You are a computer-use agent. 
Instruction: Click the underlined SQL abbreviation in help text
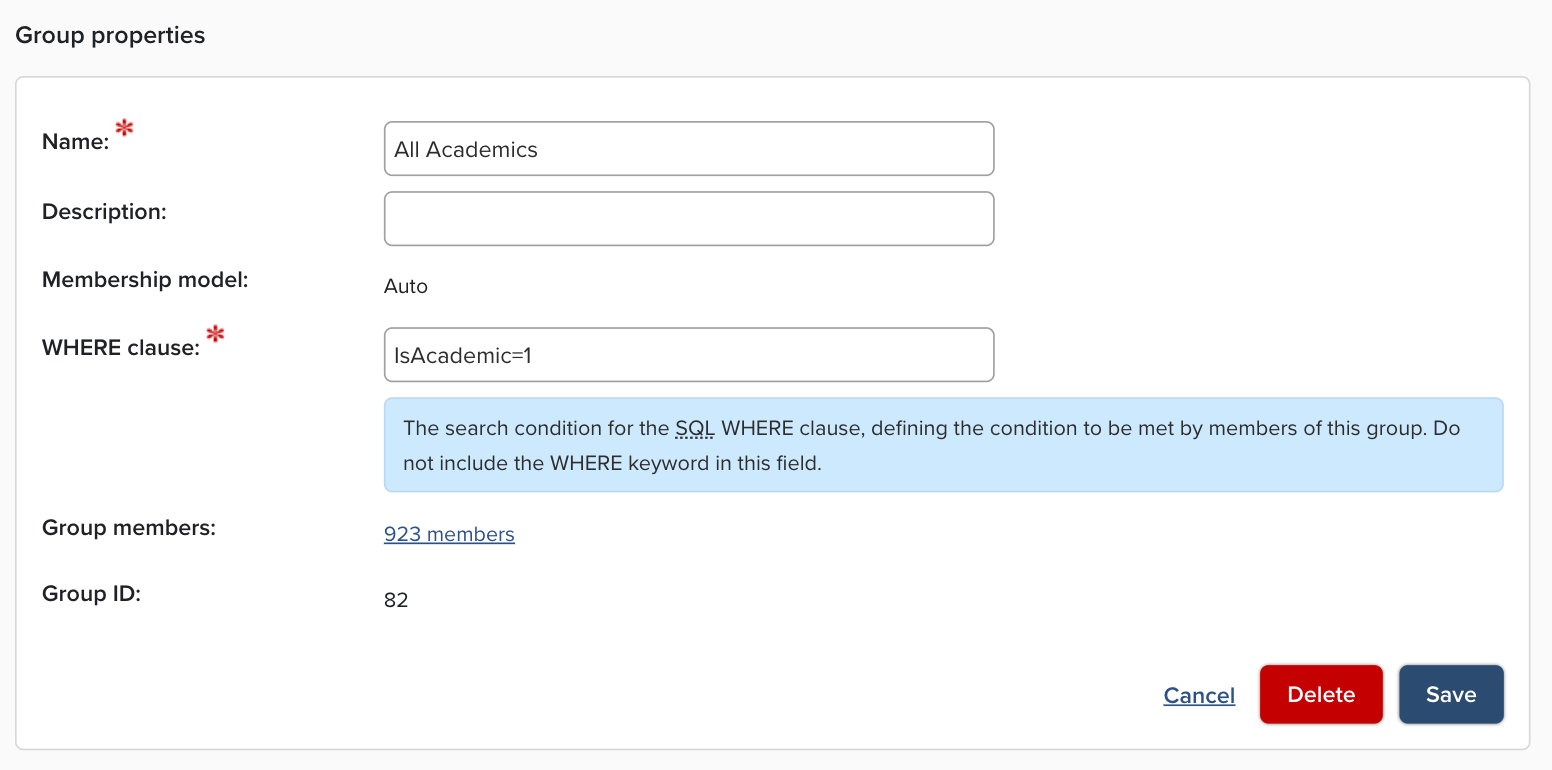tap(695, 429)
